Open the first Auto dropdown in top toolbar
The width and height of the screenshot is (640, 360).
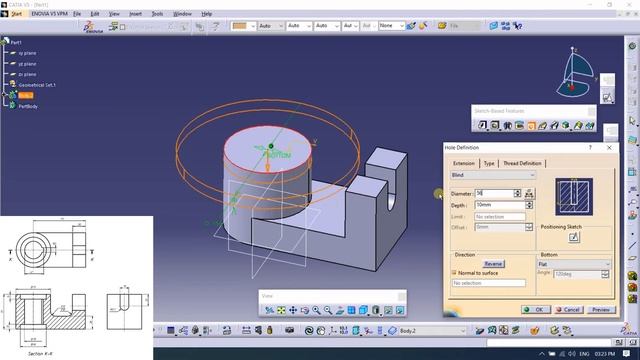(x=271, y=26)
